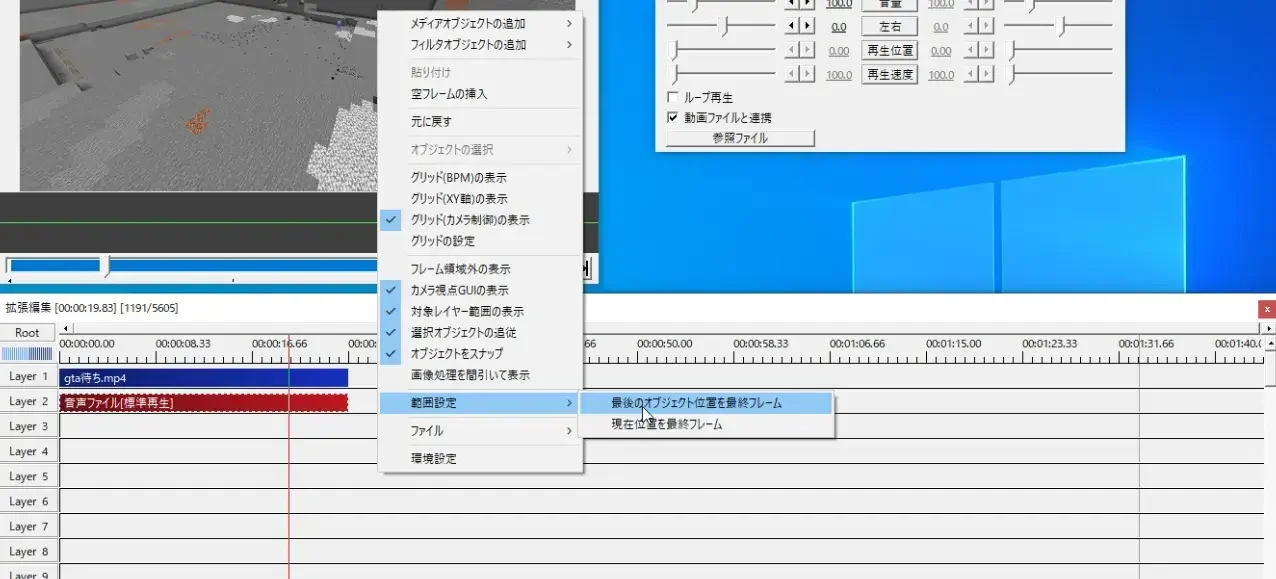Enable the ループ再生 checkbox
Screen dimensions: 1276x579
click(x=674, y=97)
